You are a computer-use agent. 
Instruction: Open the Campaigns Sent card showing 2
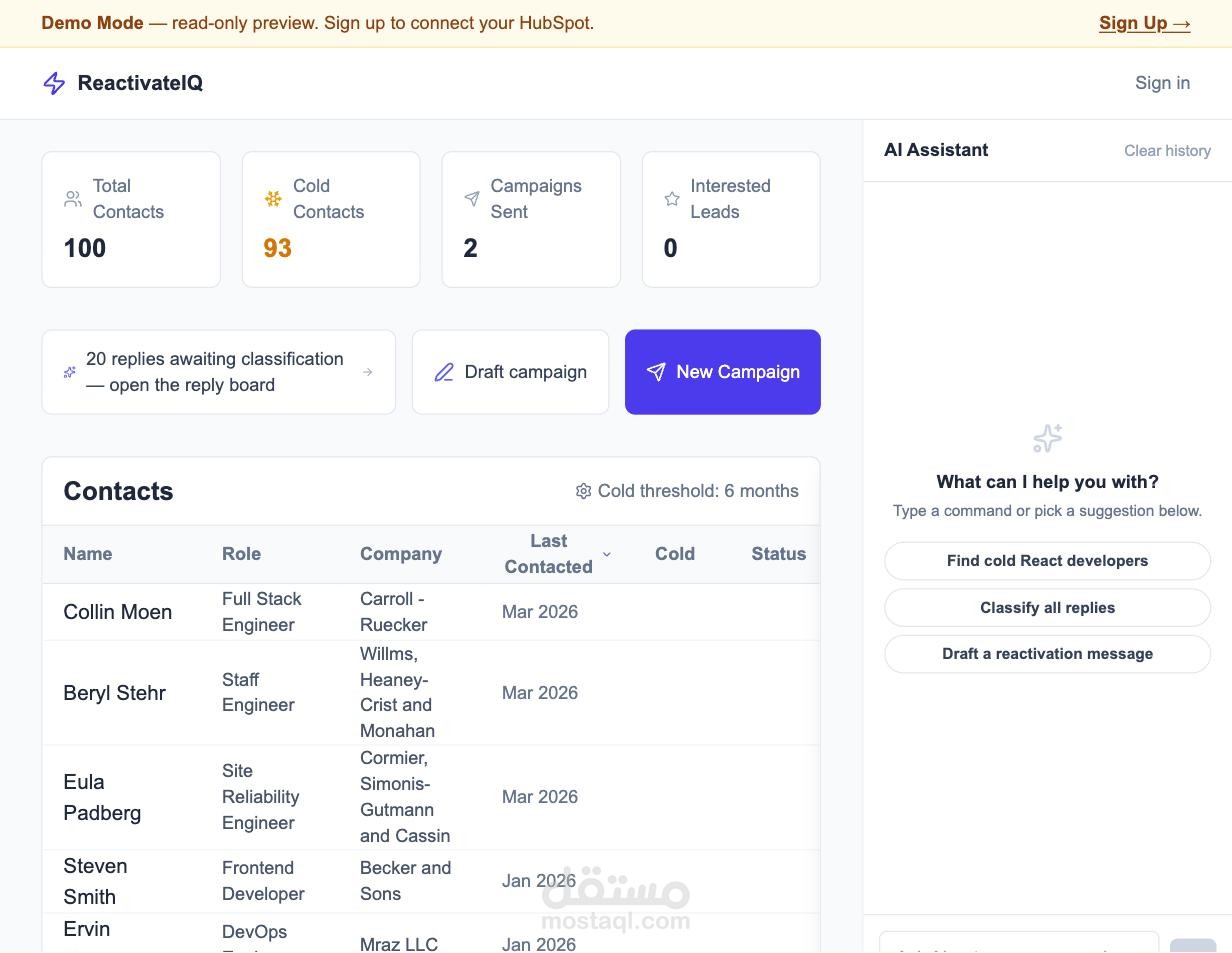tap(531, 220)
